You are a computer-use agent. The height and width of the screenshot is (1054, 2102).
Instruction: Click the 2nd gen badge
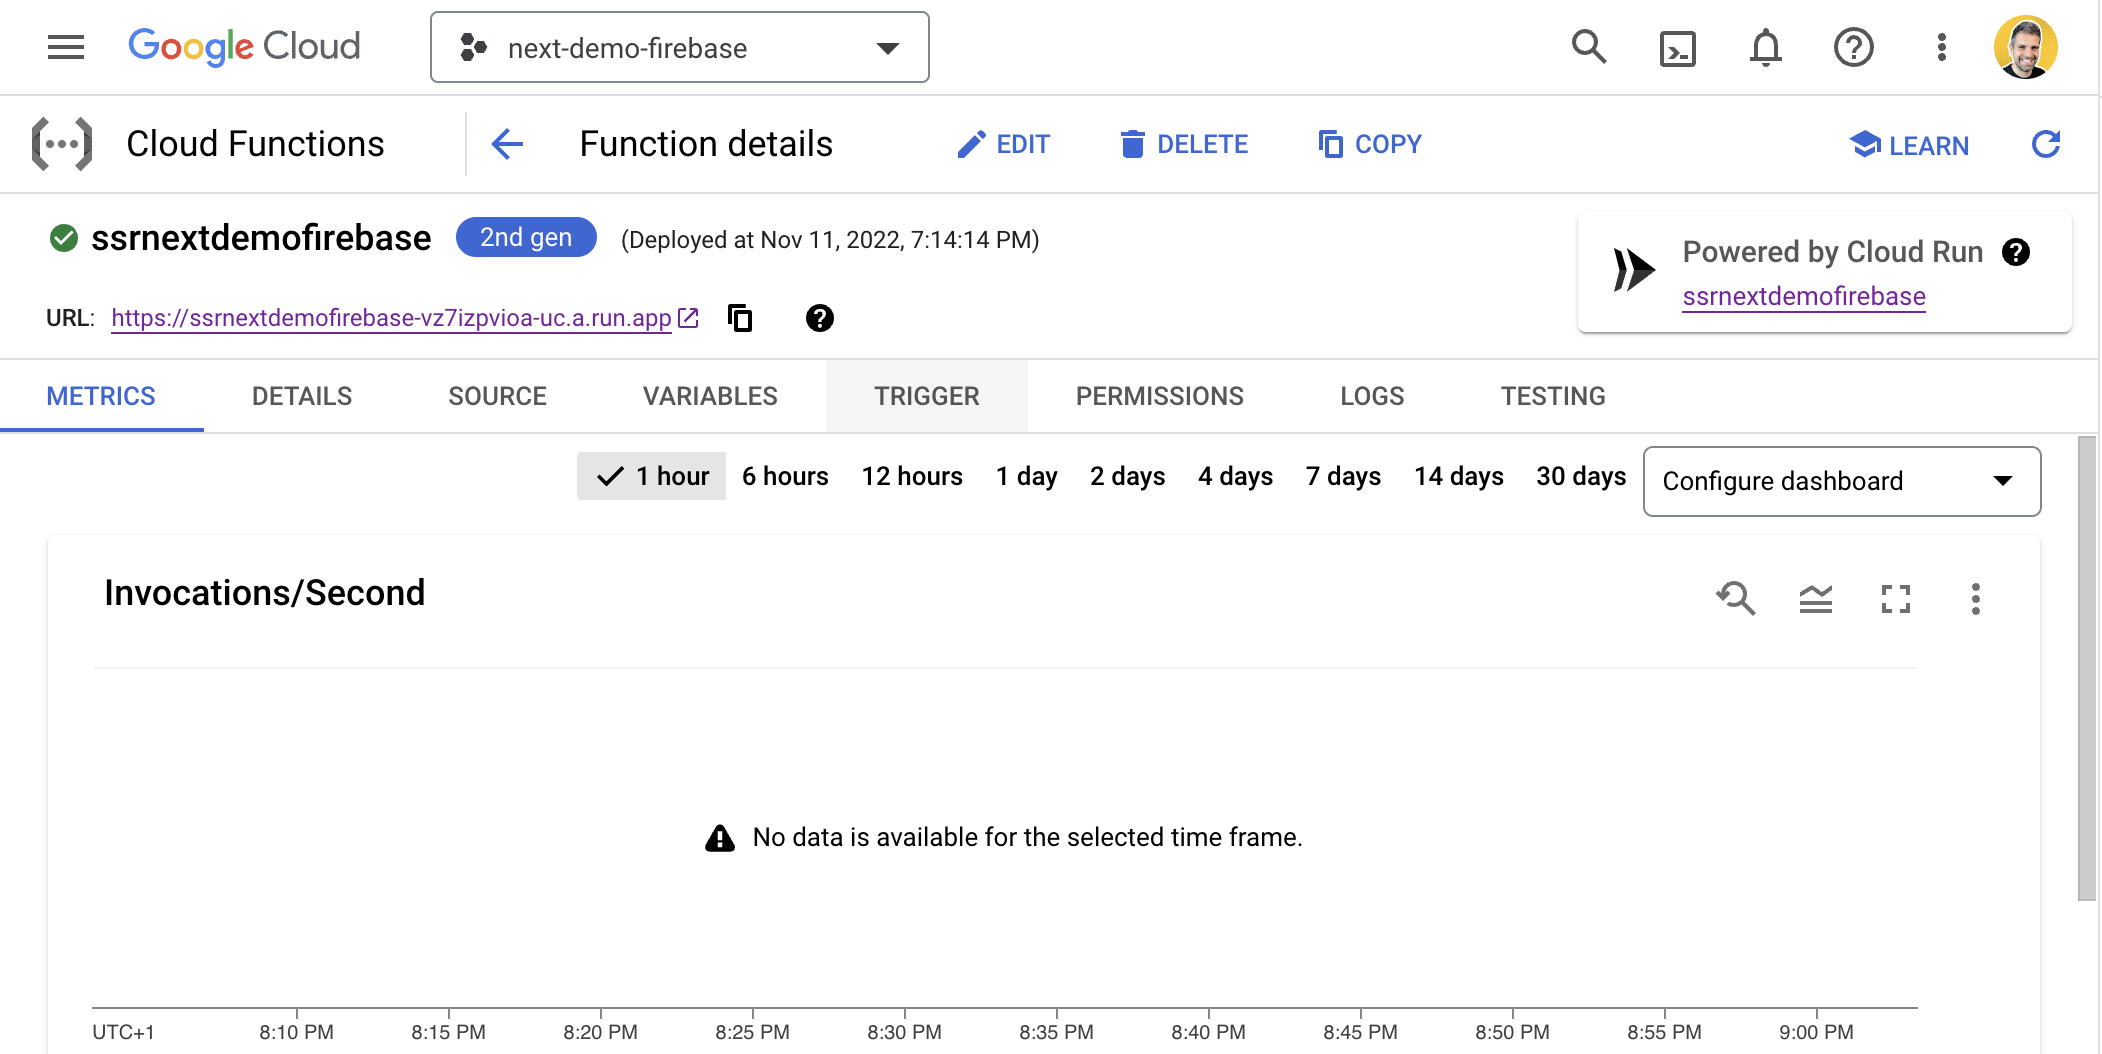click(526, 237)
